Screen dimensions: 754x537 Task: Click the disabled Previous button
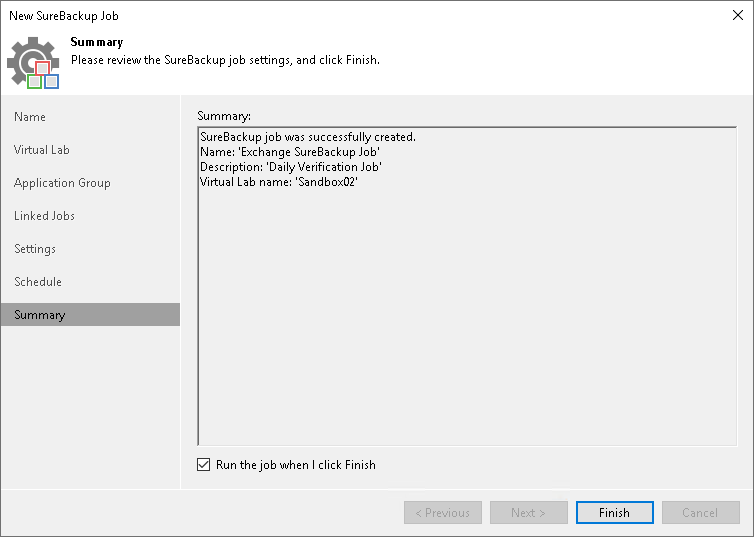tap(443, 512)
